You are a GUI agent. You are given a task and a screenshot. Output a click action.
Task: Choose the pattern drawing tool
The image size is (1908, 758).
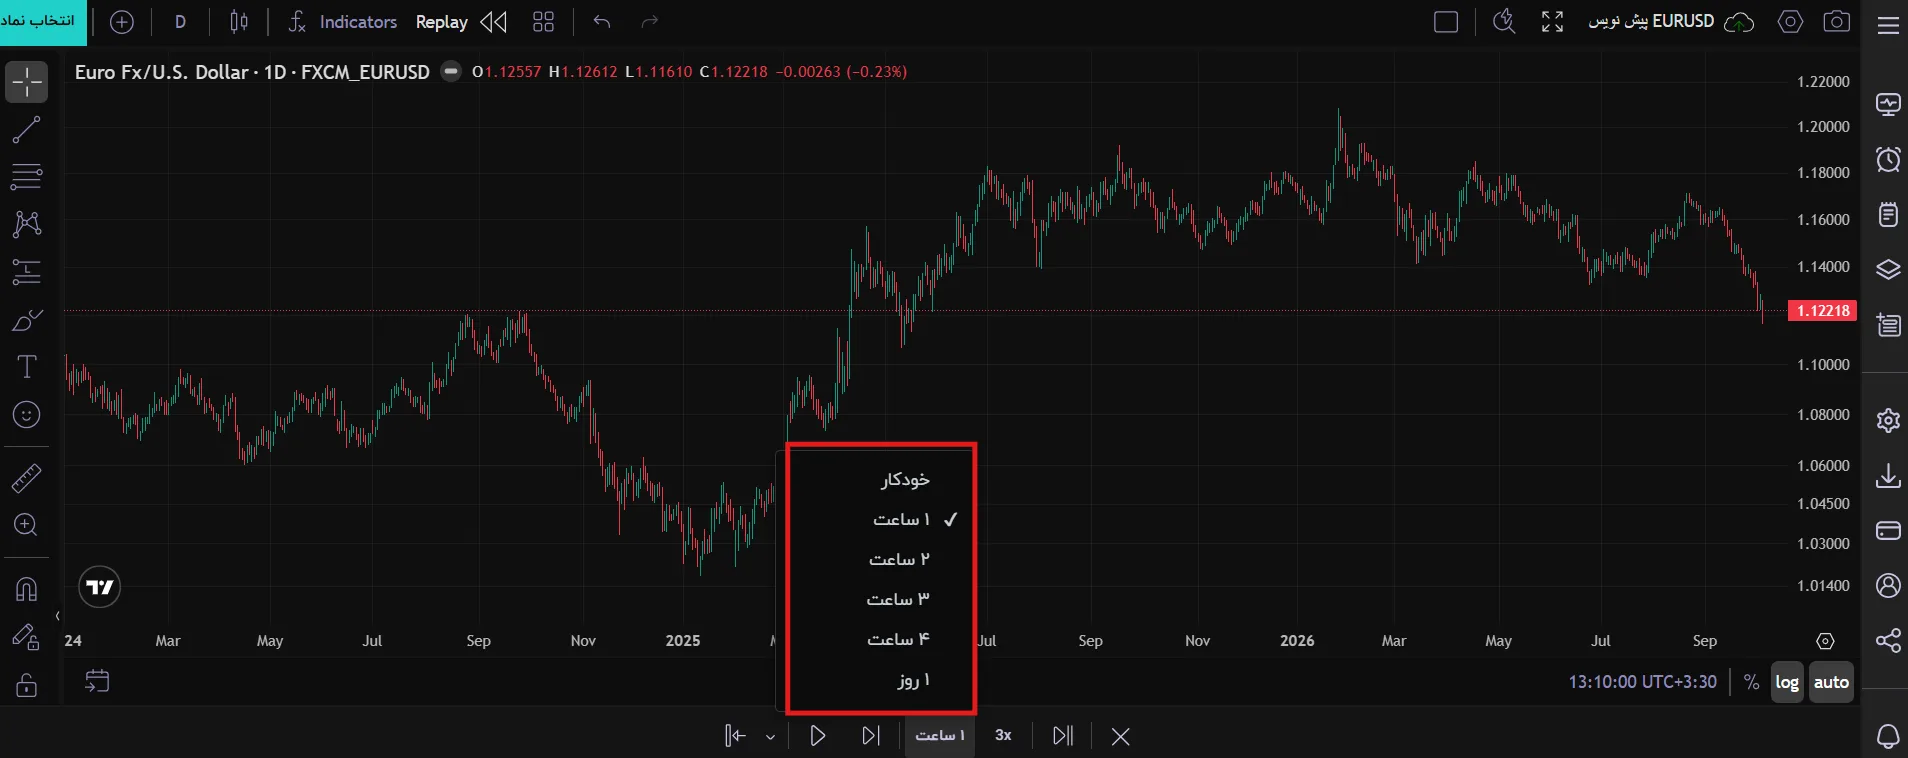(x=27, y=224)
